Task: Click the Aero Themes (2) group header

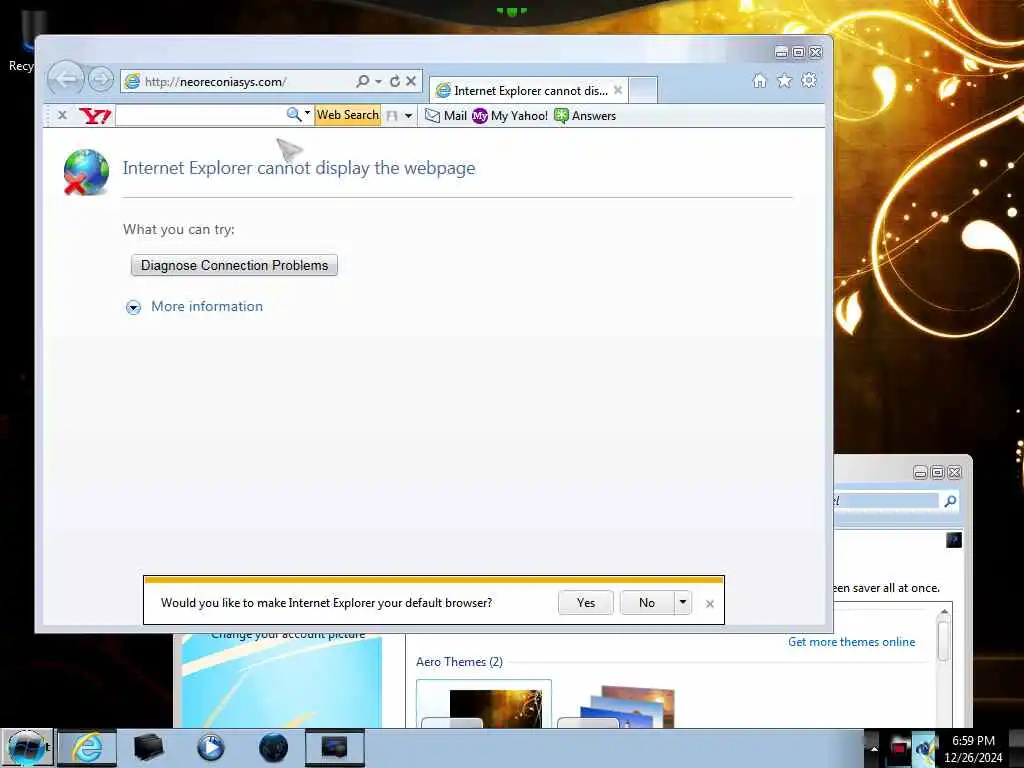Action: (459, 662)
